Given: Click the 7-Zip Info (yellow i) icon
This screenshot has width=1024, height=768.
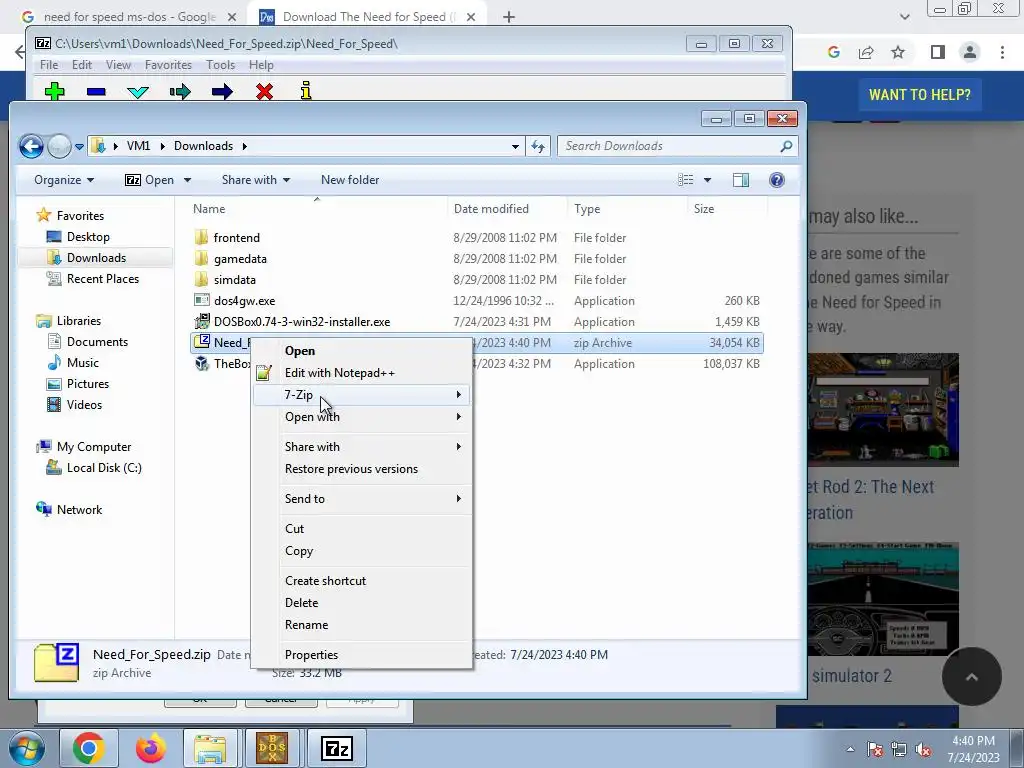Looking at the screenshot, I should click(x=306, y=91).
